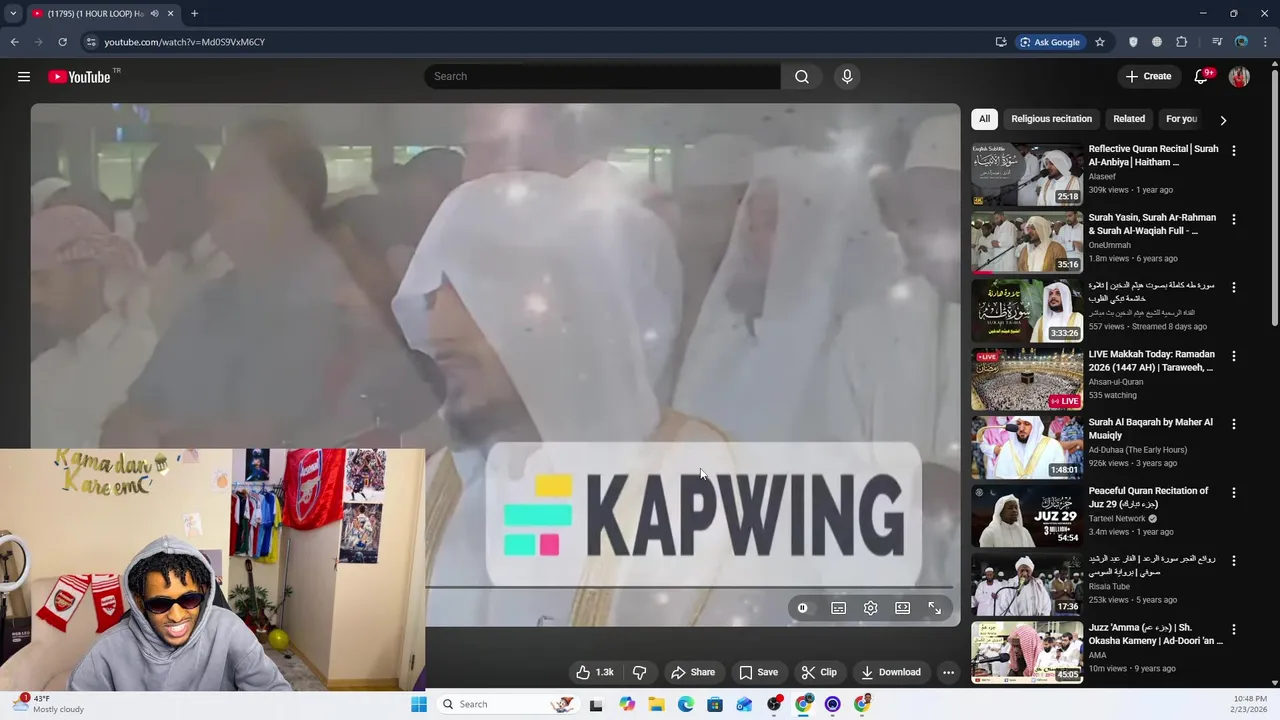This screenshot has width=1280, height=720.
Task: Open options for LIVE Makkah Today video
Action: (1234, 356)
